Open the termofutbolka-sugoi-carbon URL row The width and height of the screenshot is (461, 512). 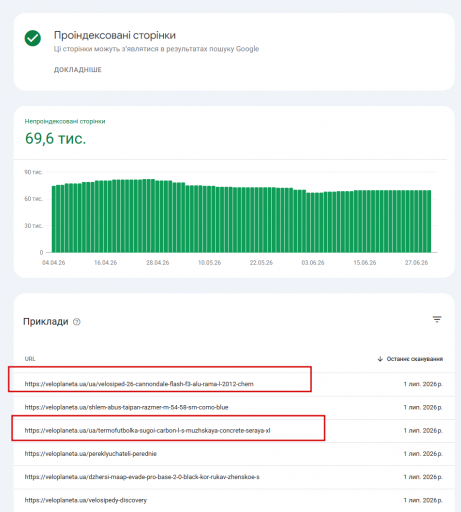pos(234,431)
